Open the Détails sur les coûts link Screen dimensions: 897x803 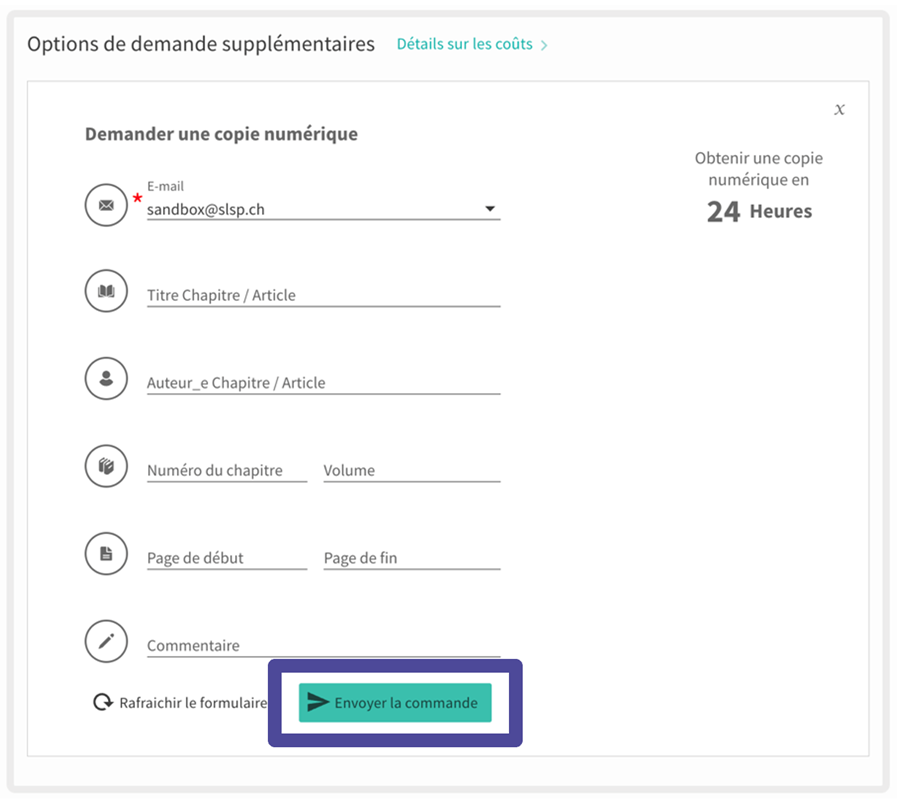464,45
